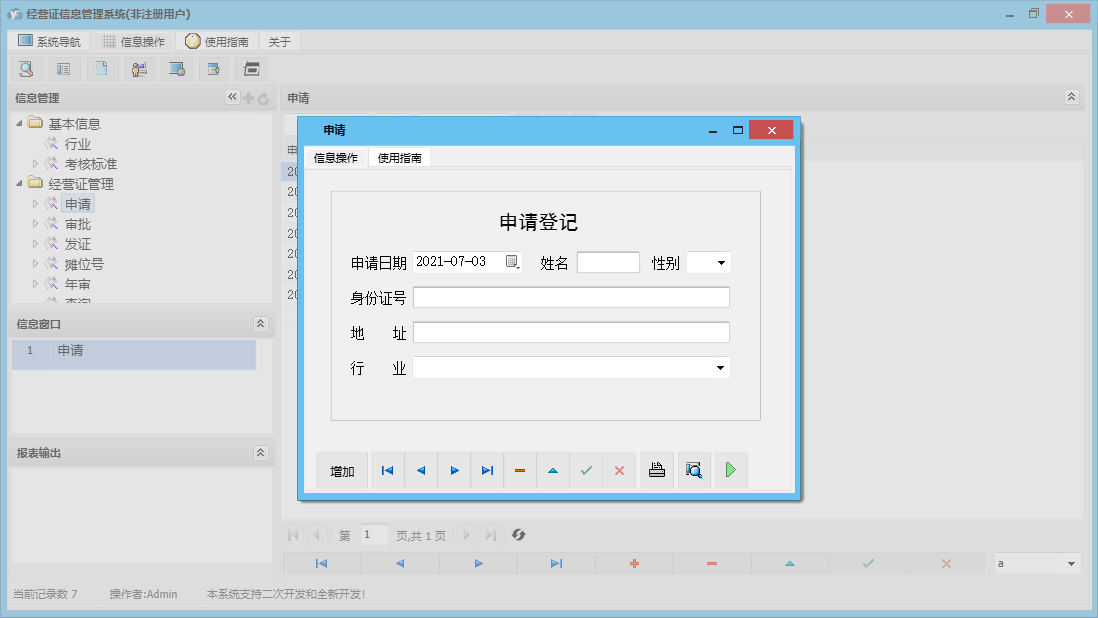This screenshot has width=1098, height=618.
Task: Click the refresh icon beside page navigation
Action: click(x=518, y=535)
